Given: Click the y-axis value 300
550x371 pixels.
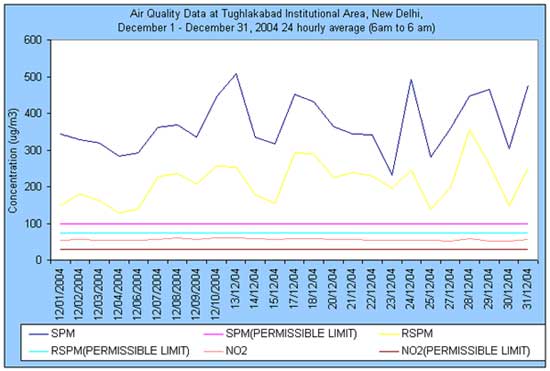Looking at the screenshot, I should [33, 150].
